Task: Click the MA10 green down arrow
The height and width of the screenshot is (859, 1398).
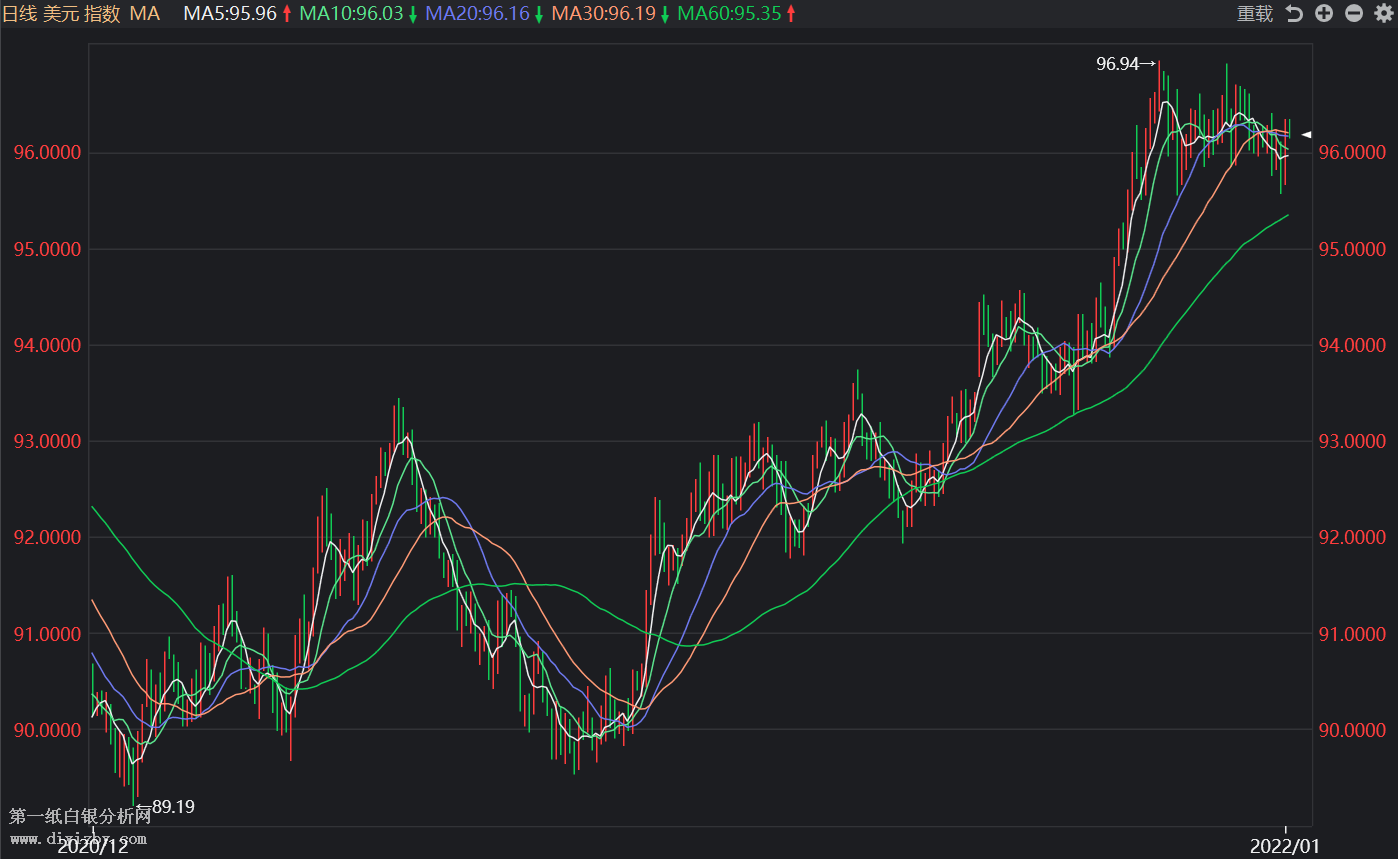Action: coord(412,15)
